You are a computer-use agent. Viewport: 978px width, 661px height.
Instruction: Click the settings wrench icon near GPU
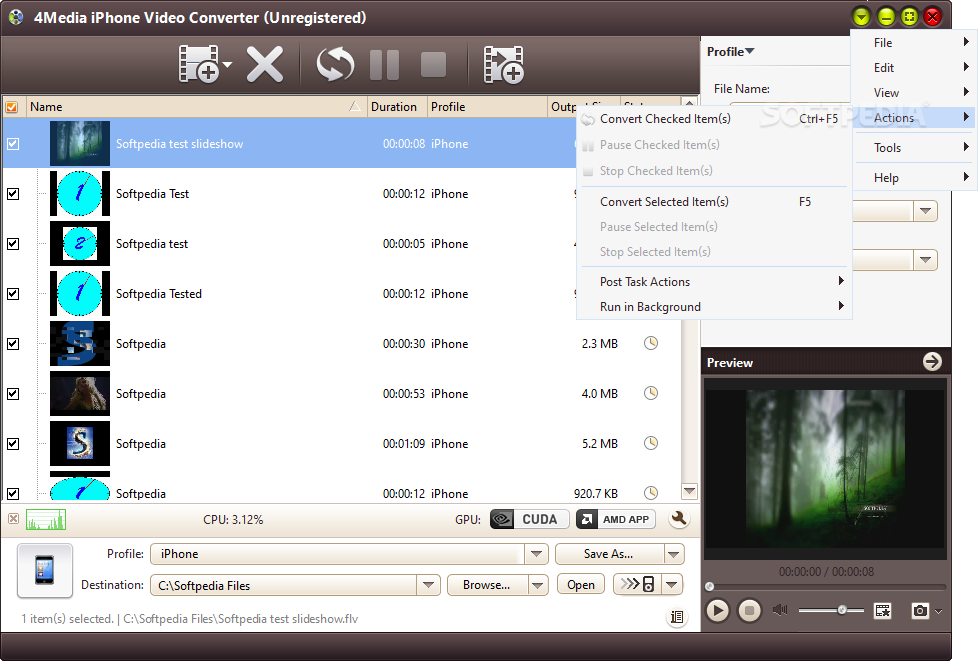[679, 519]
